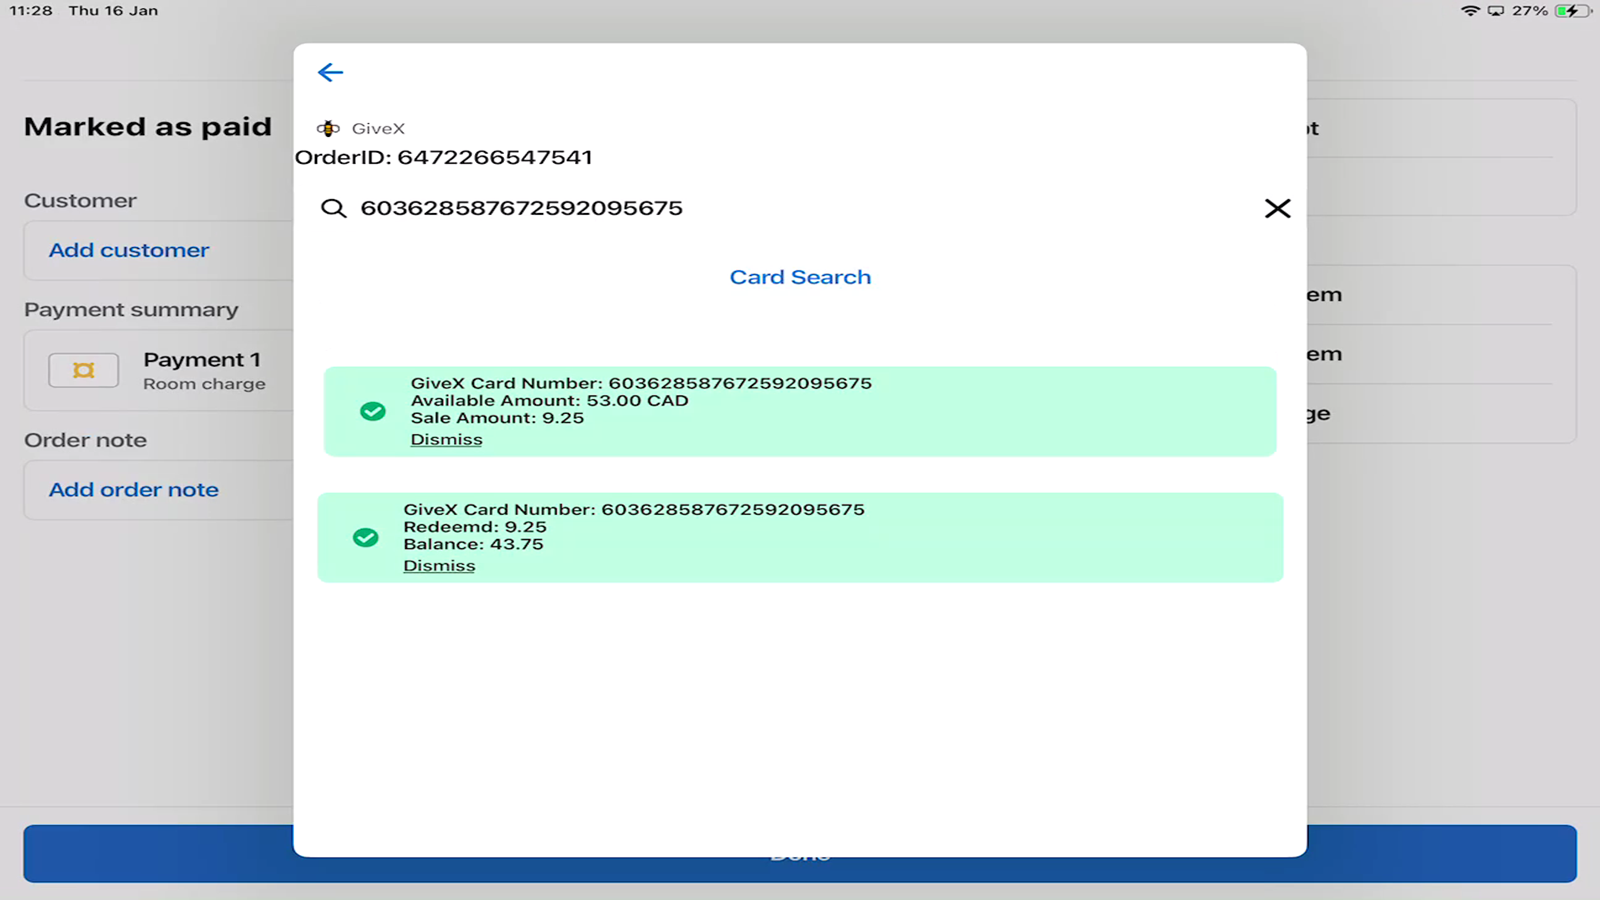
Task: Click the Payment 1 room charge icon
Action: point(84,370)
